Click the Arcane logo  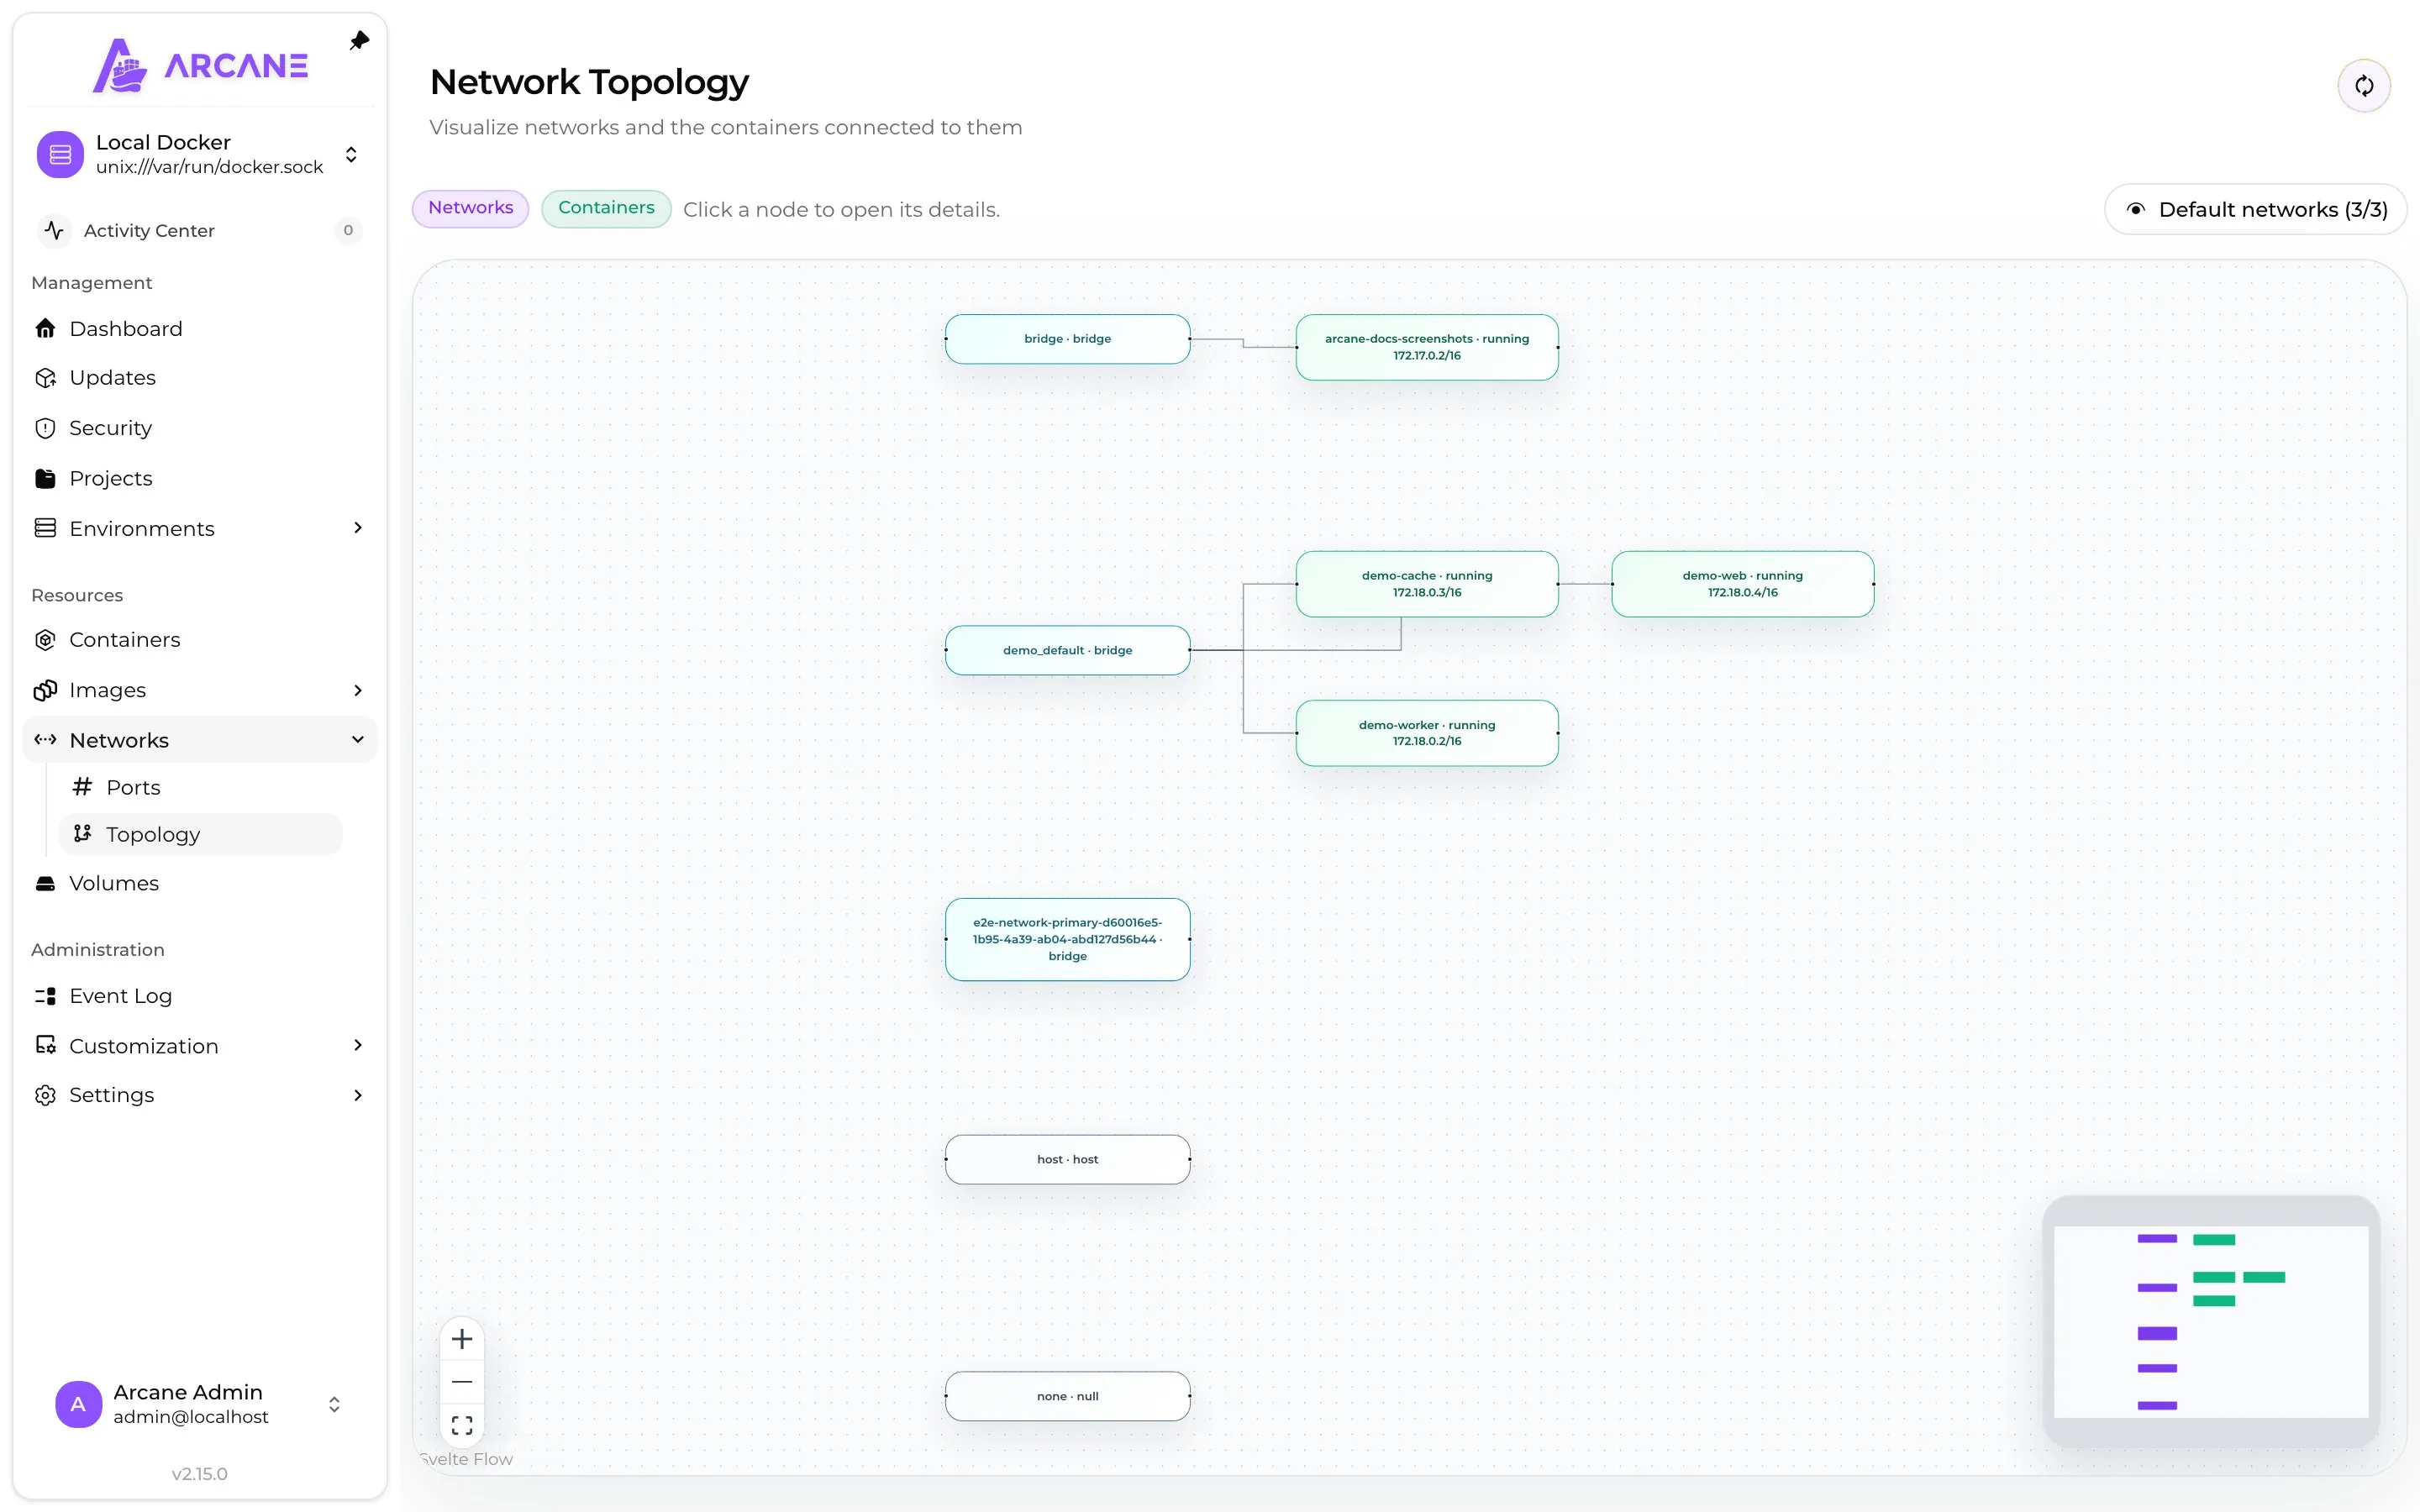point(200,65)
